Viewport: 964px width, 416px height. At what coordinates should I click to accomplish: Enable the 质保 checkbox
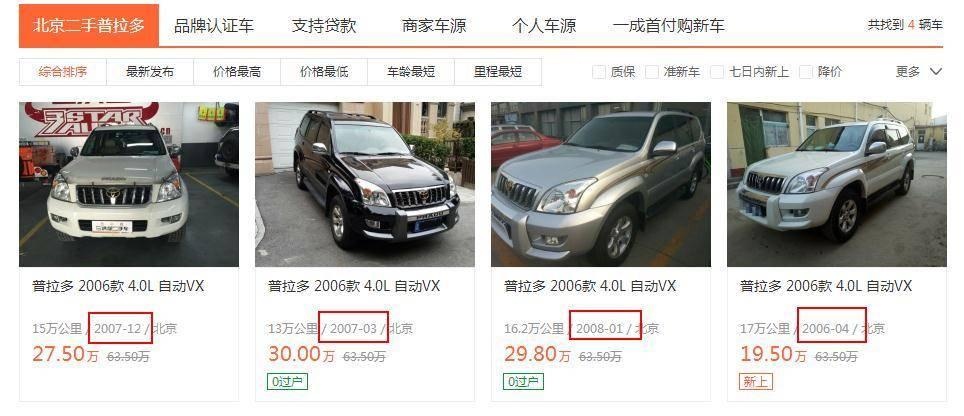coord(599,72)
